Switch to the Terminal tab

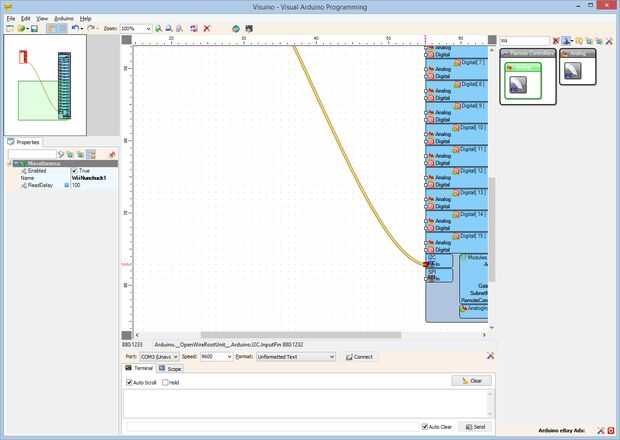[139, 368]
